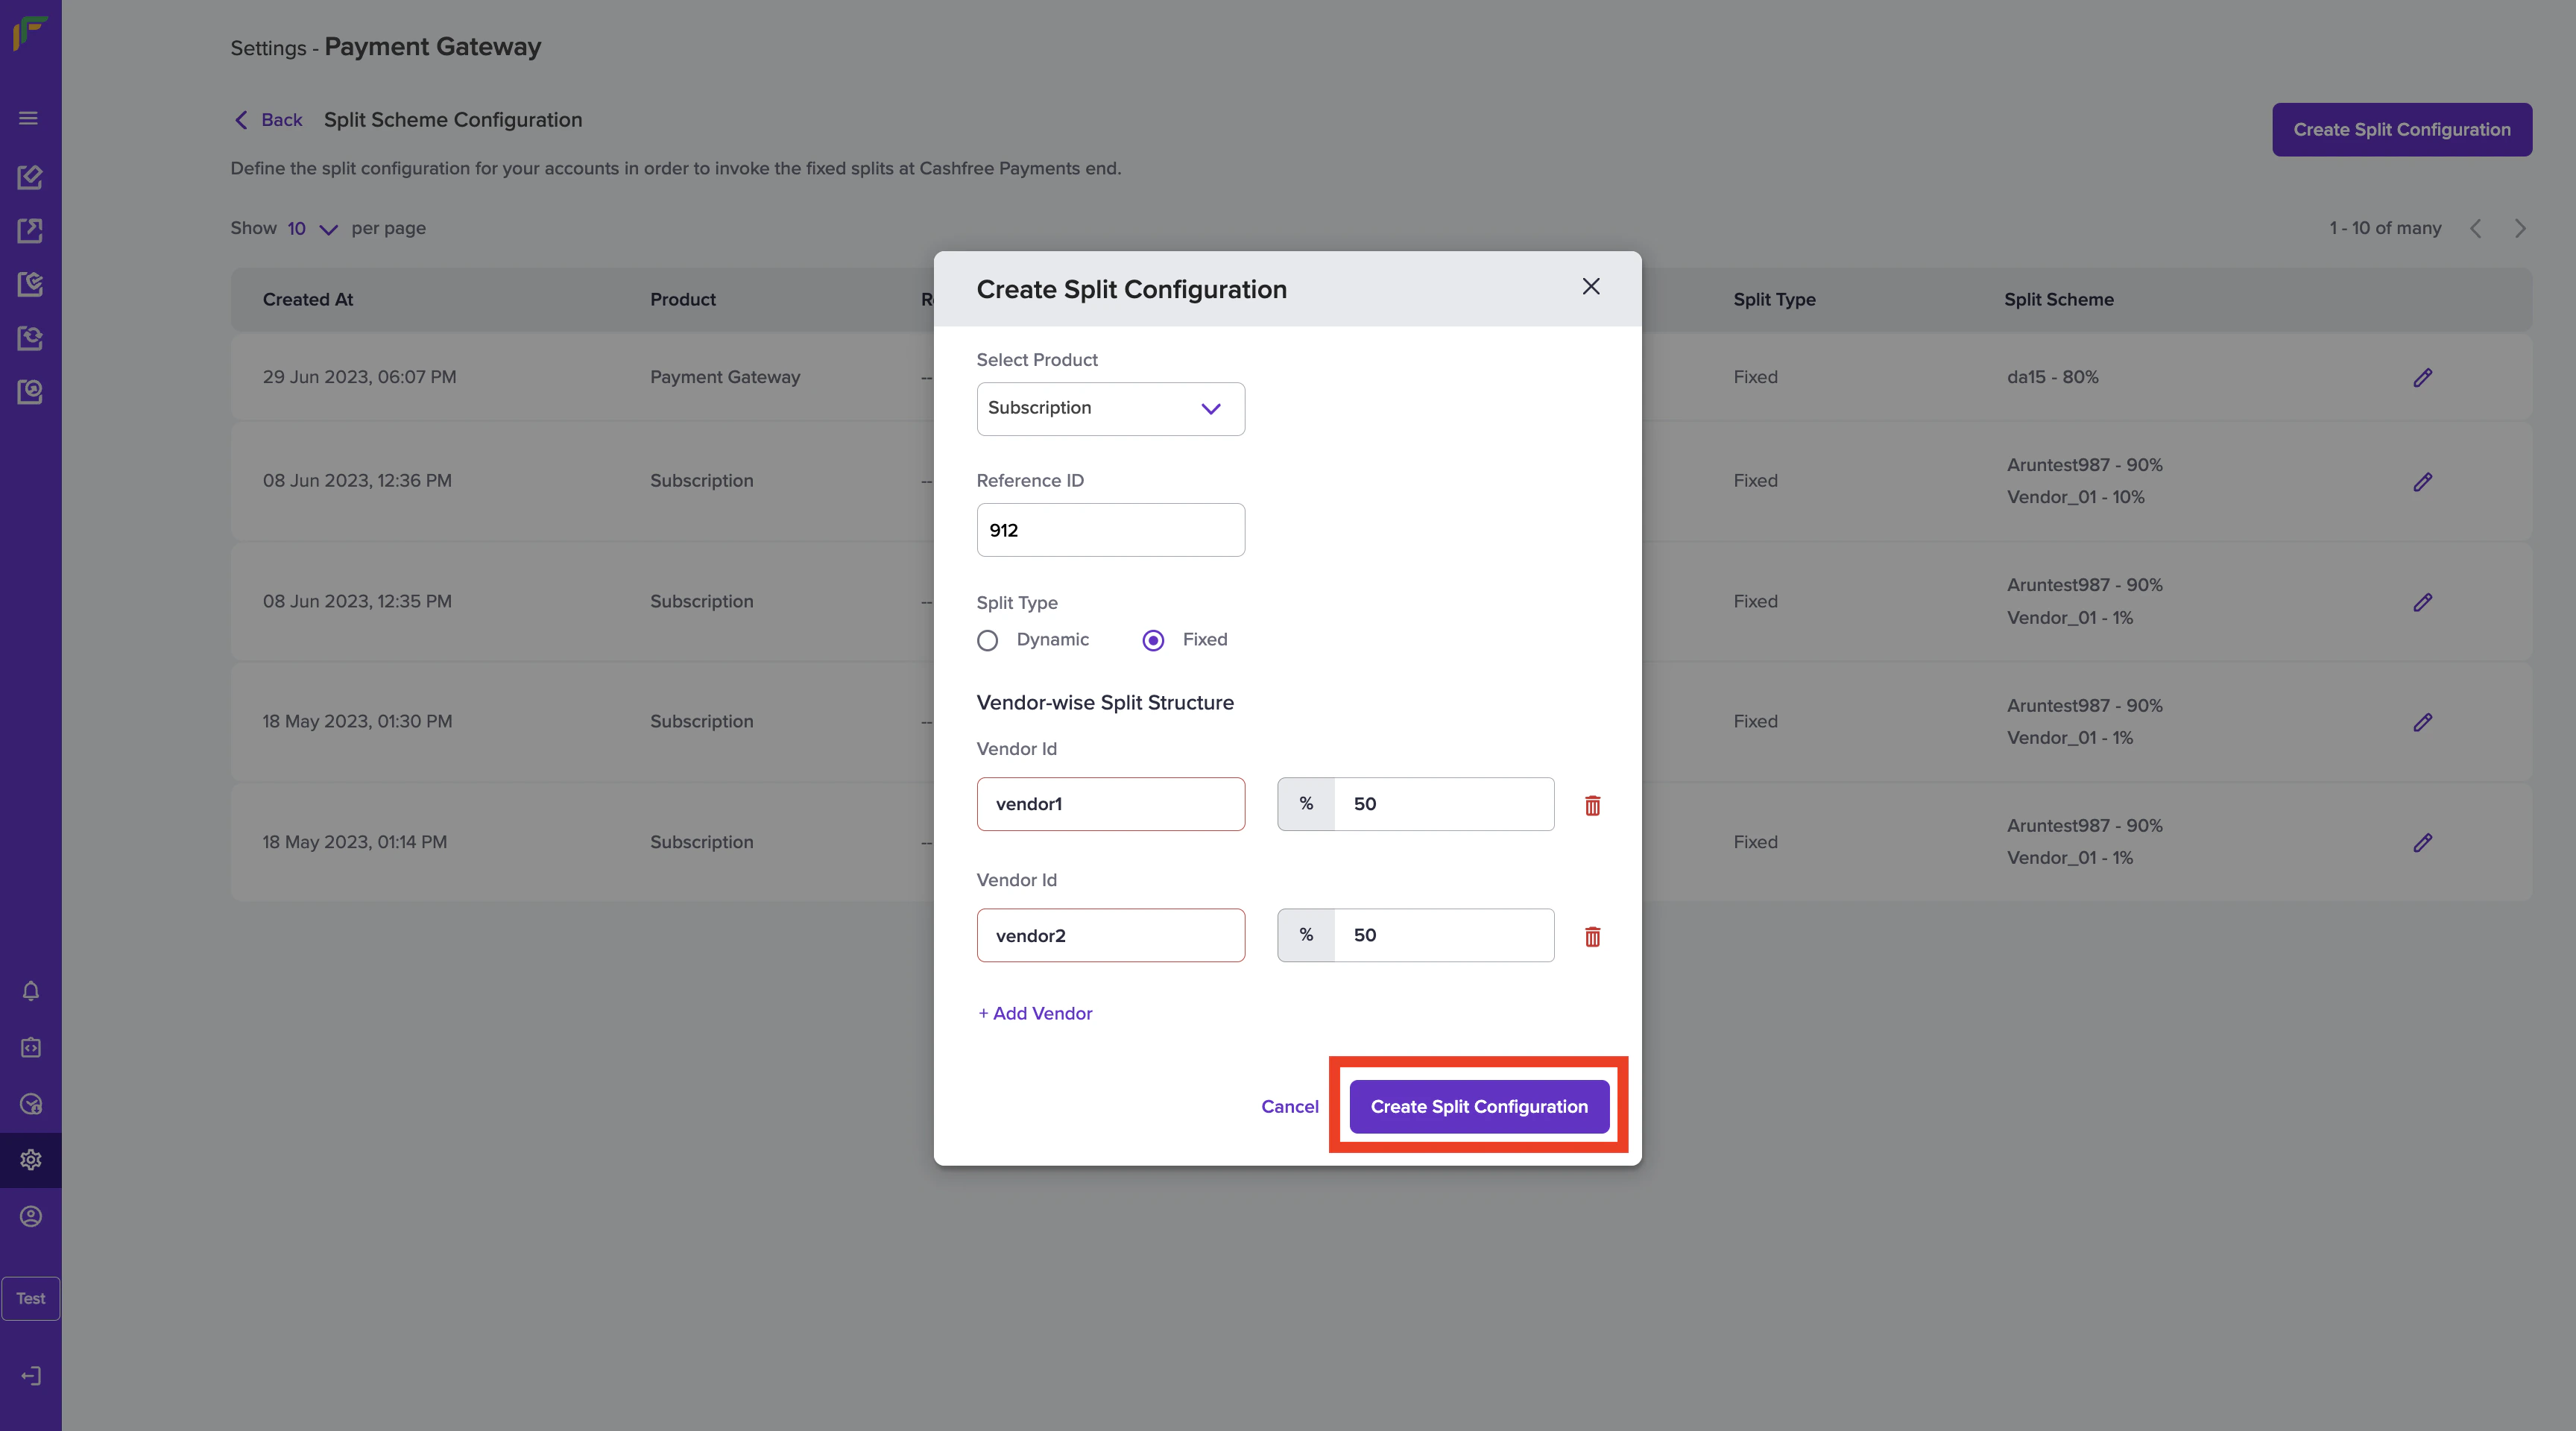Screen dimensions: 2576x1431
Task: Open the notifications bell in sidebar
Action: point(31,991)
